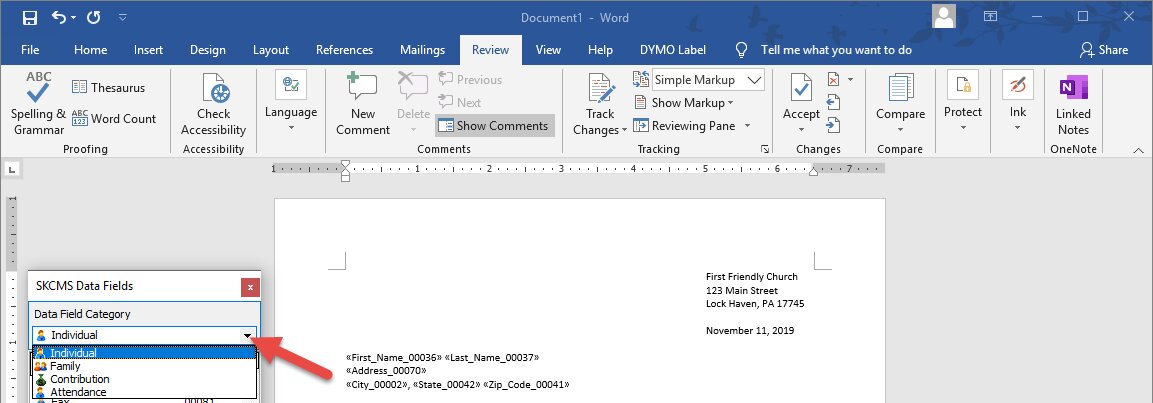Switch to the View tab
Image resolution: width=1153 pixels, height=403 pixels.
[x=548, y=50]
